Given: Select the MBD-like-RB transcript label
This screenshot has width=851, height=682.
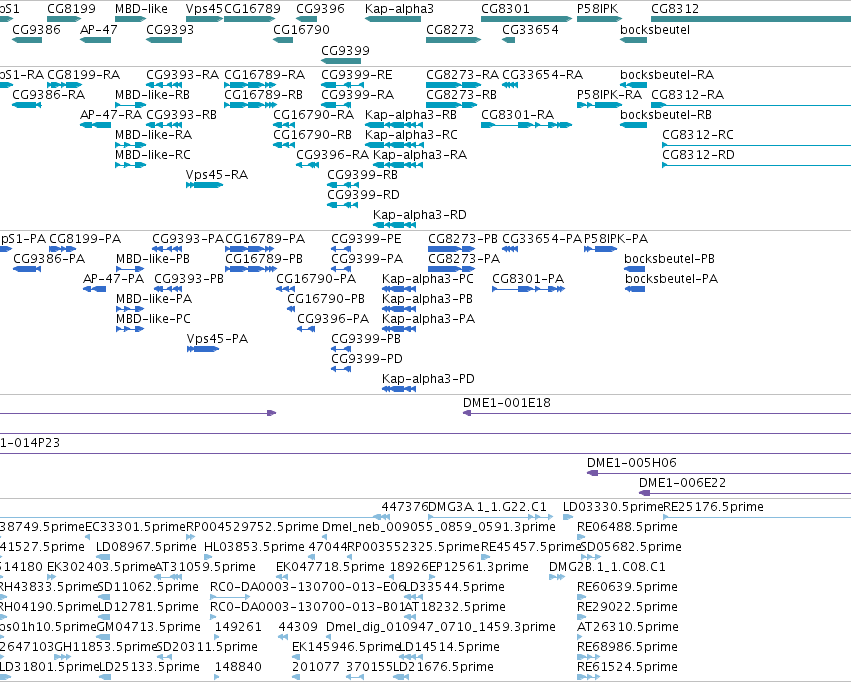Looking at the screenshot, I should pyautogui.click(x=153, y=94).
